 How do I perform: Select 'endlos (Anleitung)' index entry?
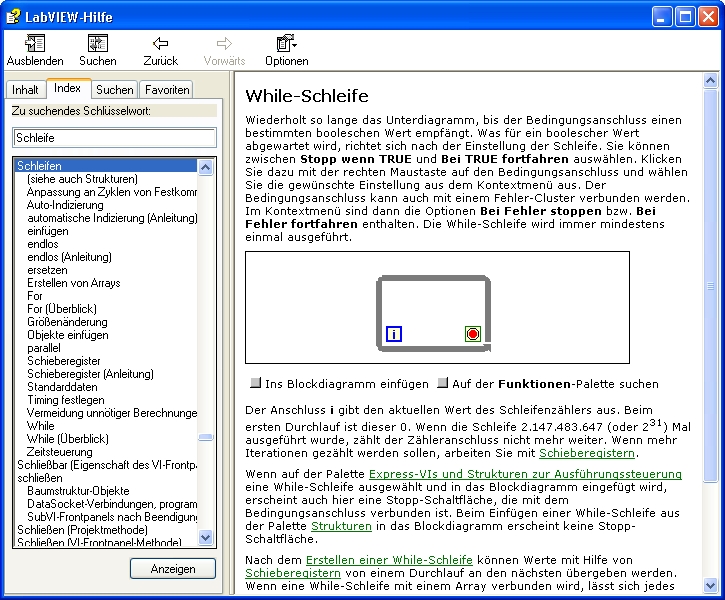(69, 257)
